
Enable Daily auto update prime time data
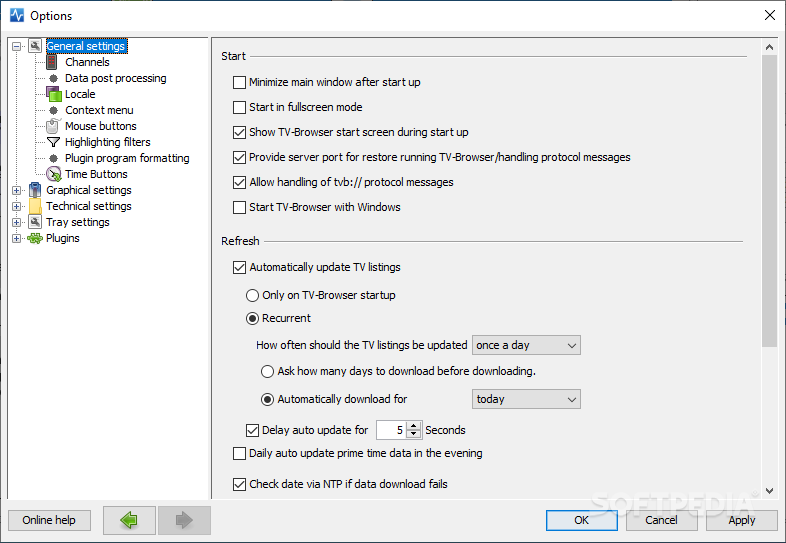(239, 454)
